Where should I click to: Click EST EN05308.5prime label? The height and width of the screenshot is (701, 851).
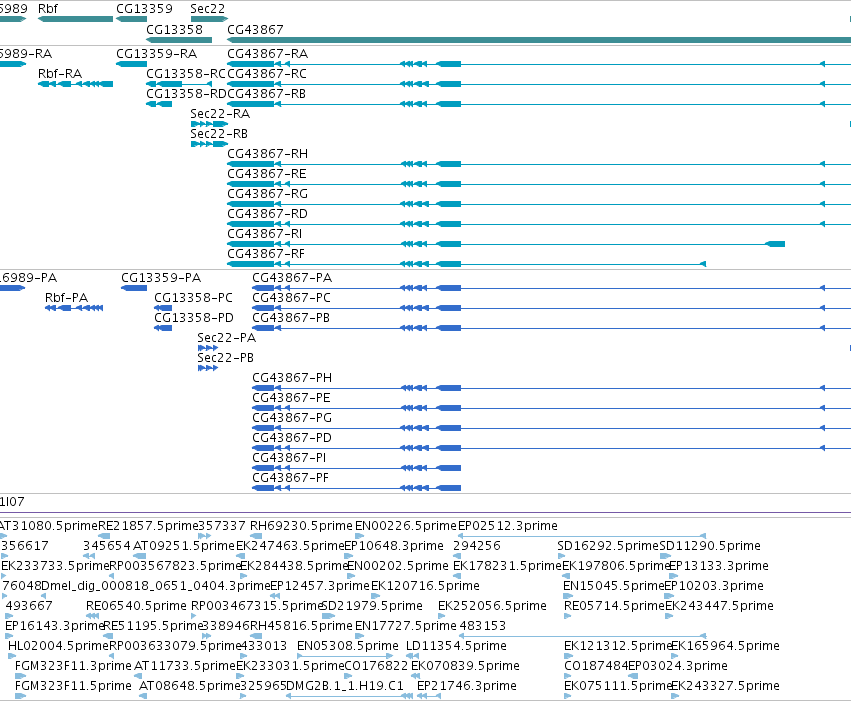[x=348, y=646]
